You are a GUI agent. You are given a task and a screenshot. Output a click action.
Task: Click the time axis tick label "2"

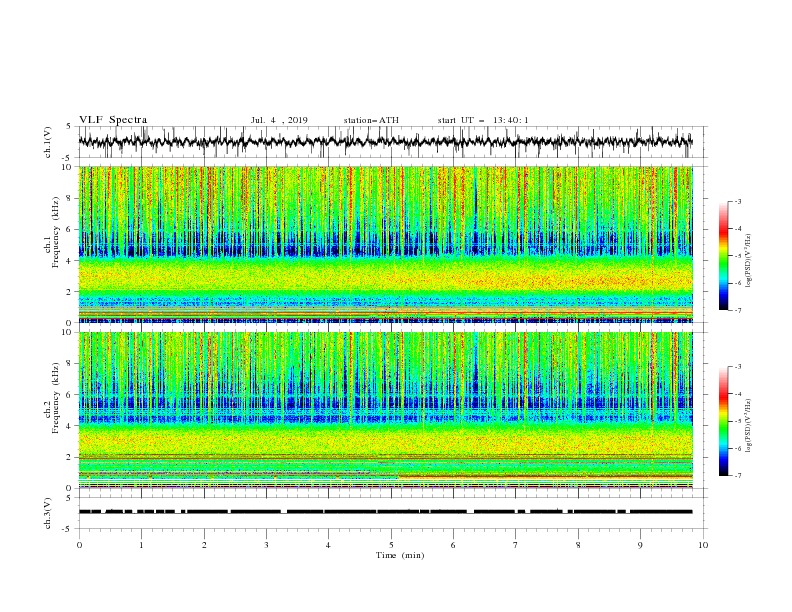point(204,545)
